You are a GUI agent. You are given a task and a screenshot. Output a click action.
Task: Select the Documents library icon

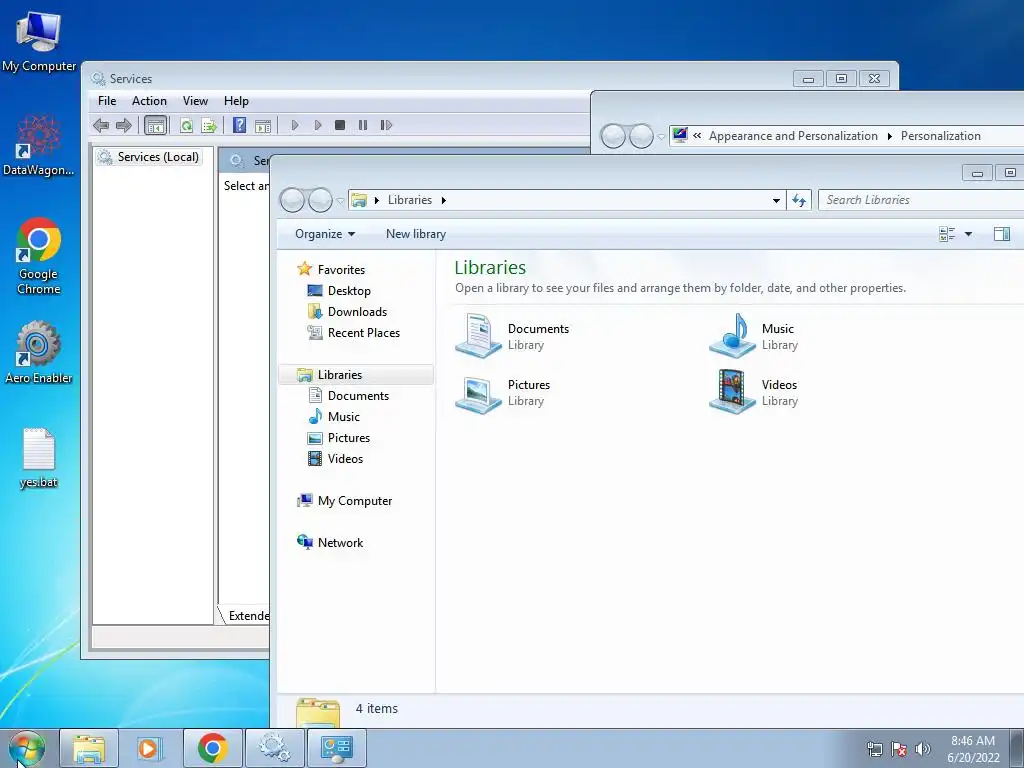(478, 336)
